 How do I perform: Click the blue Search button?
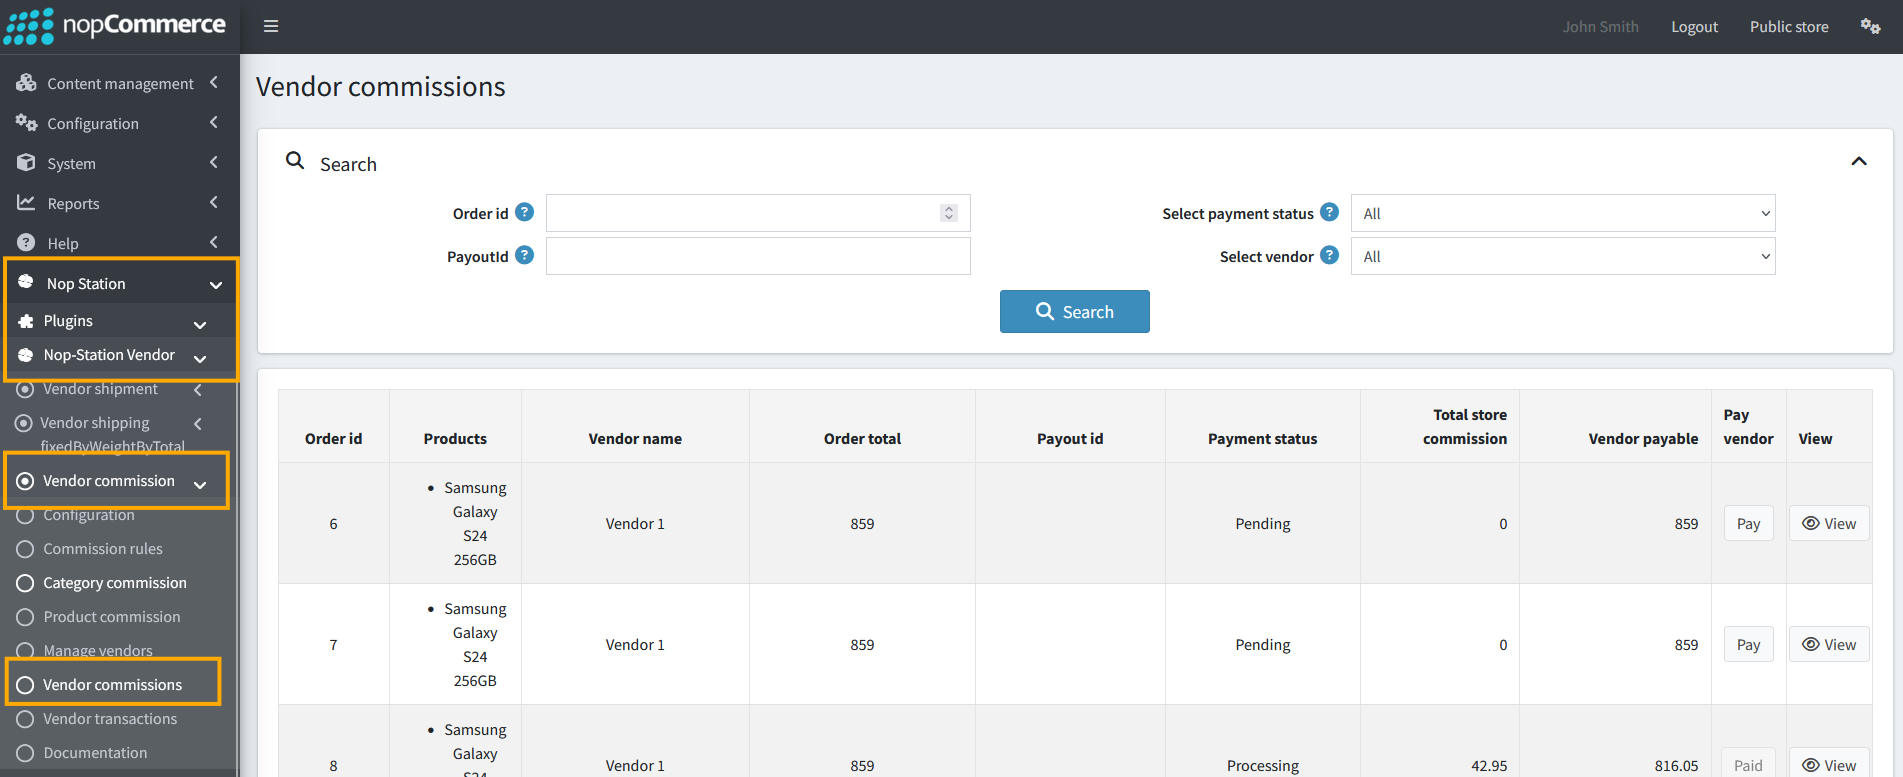(1075, 311)
